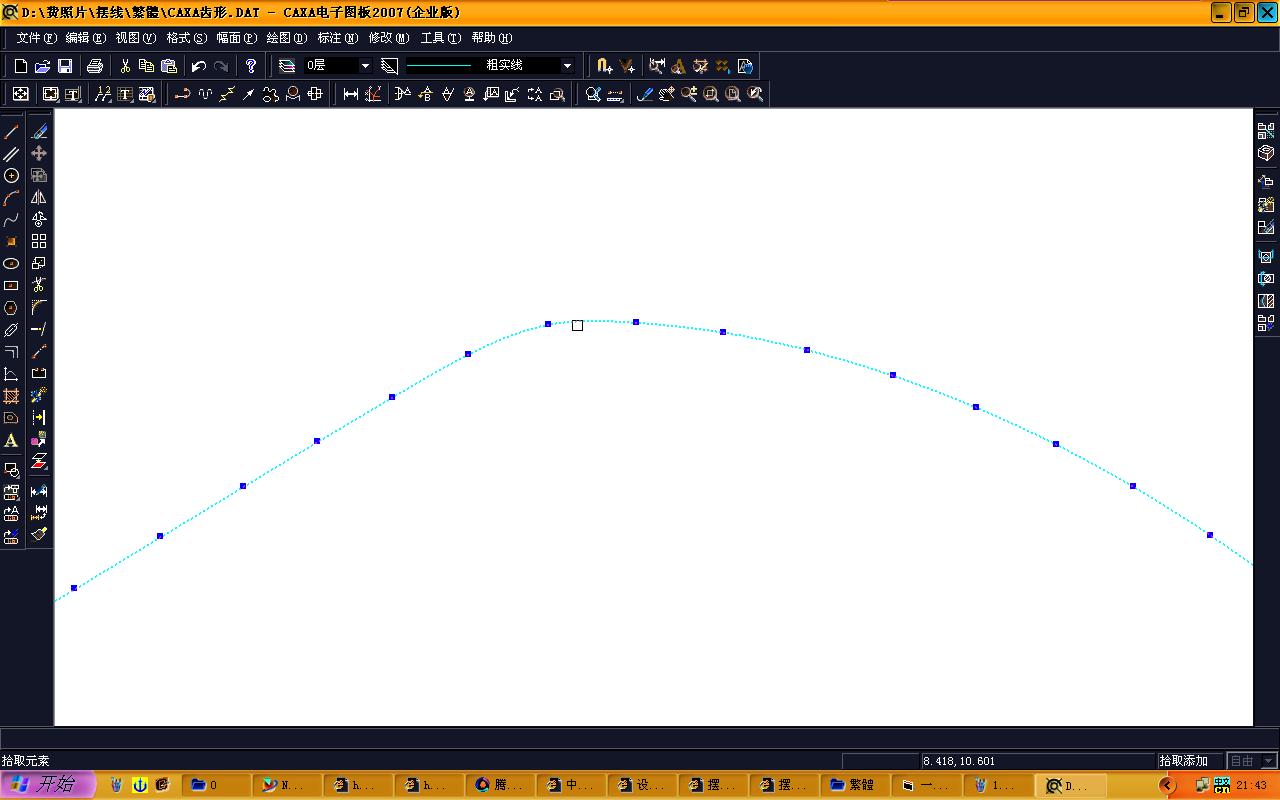
Task: Select the Spline curve tool
Action: [x=12, y=220]
